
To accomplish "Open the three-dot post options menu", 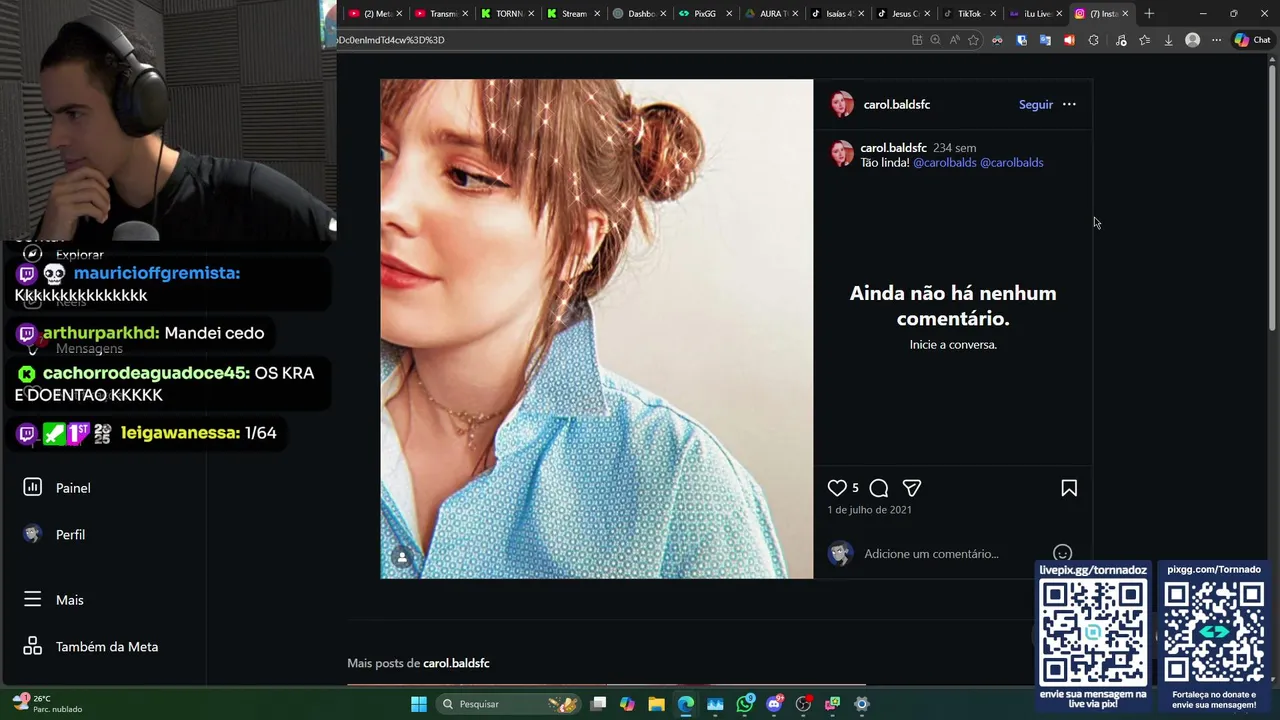I will point(1069,104).
